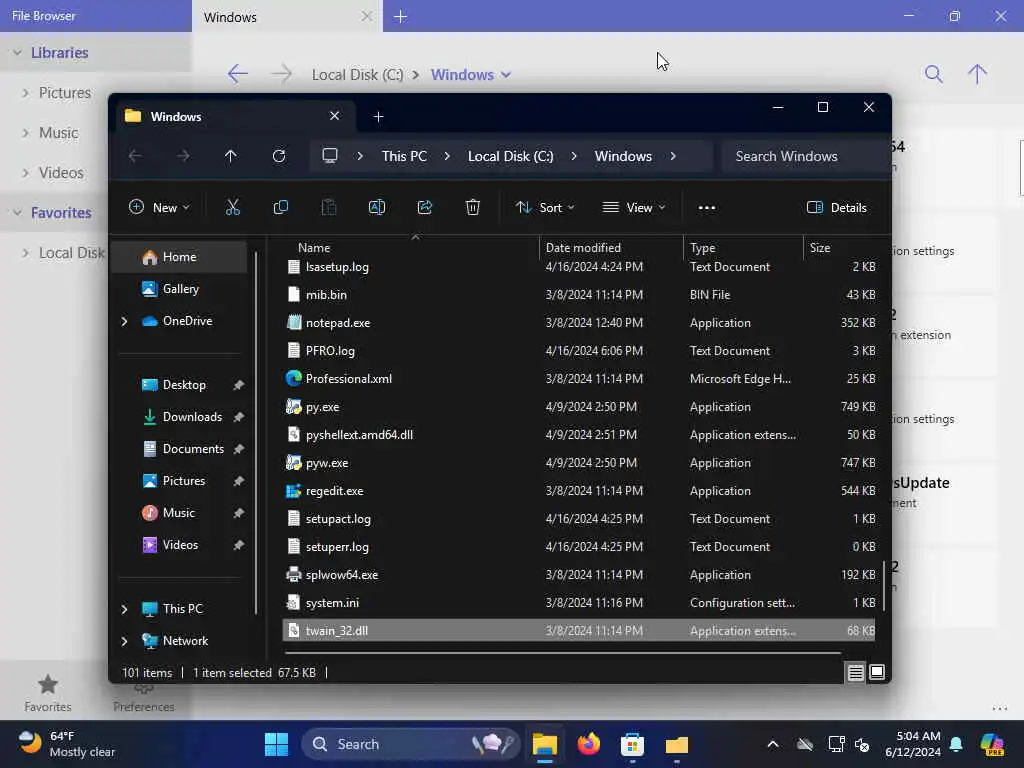Toggle the Details pane button
1024x768 pixels.
tap(837, 208)
